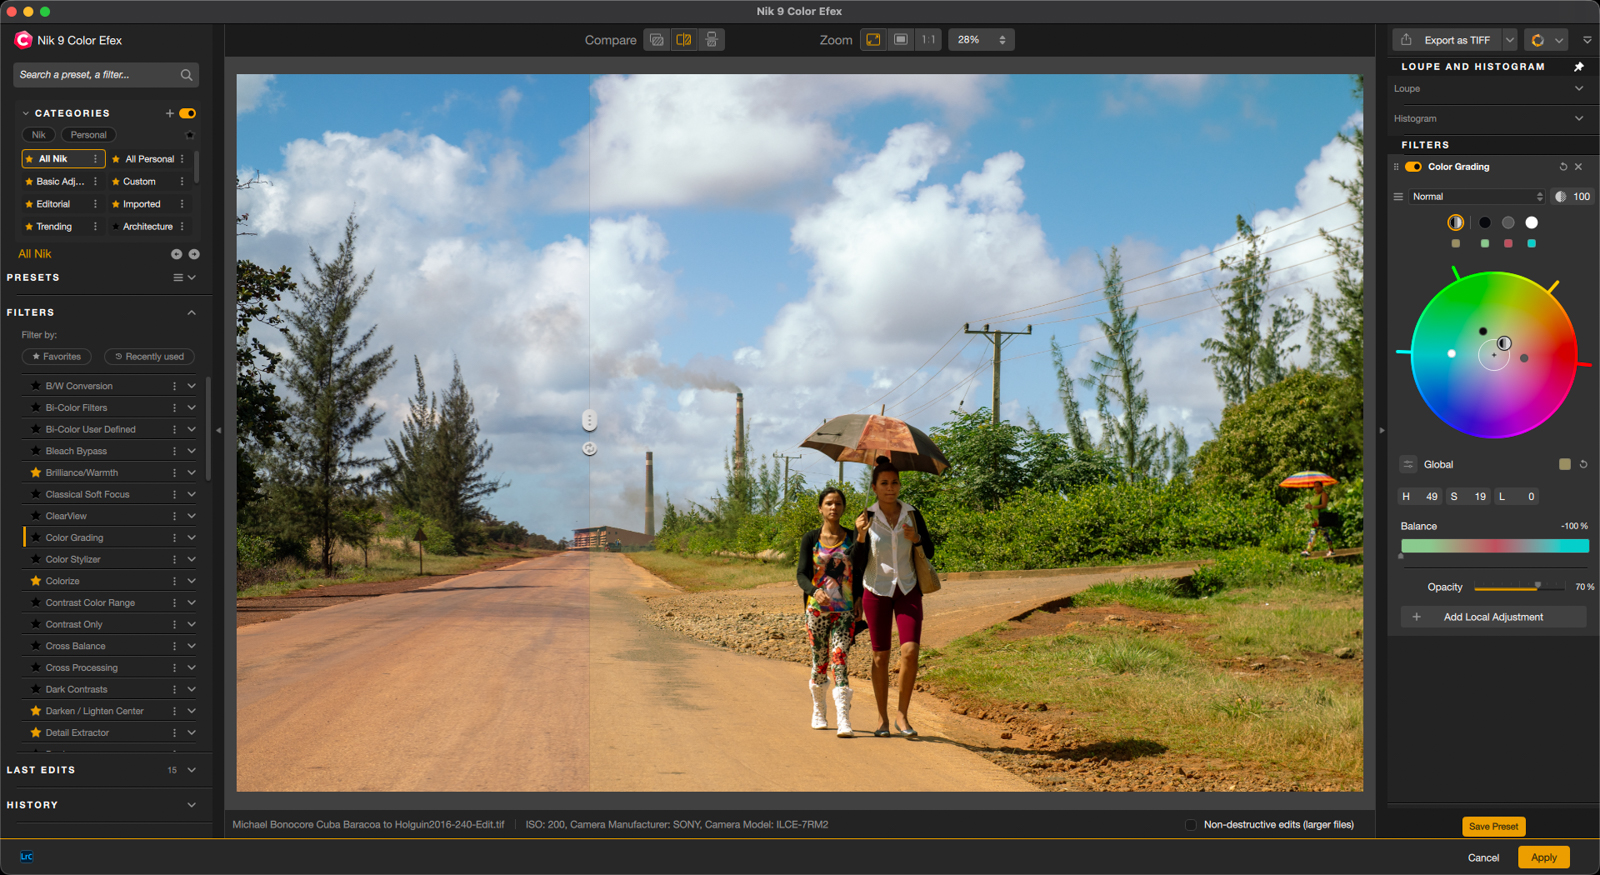Click the Apply button
The width and height of the screenshot is (1600, 875).
1543,858
